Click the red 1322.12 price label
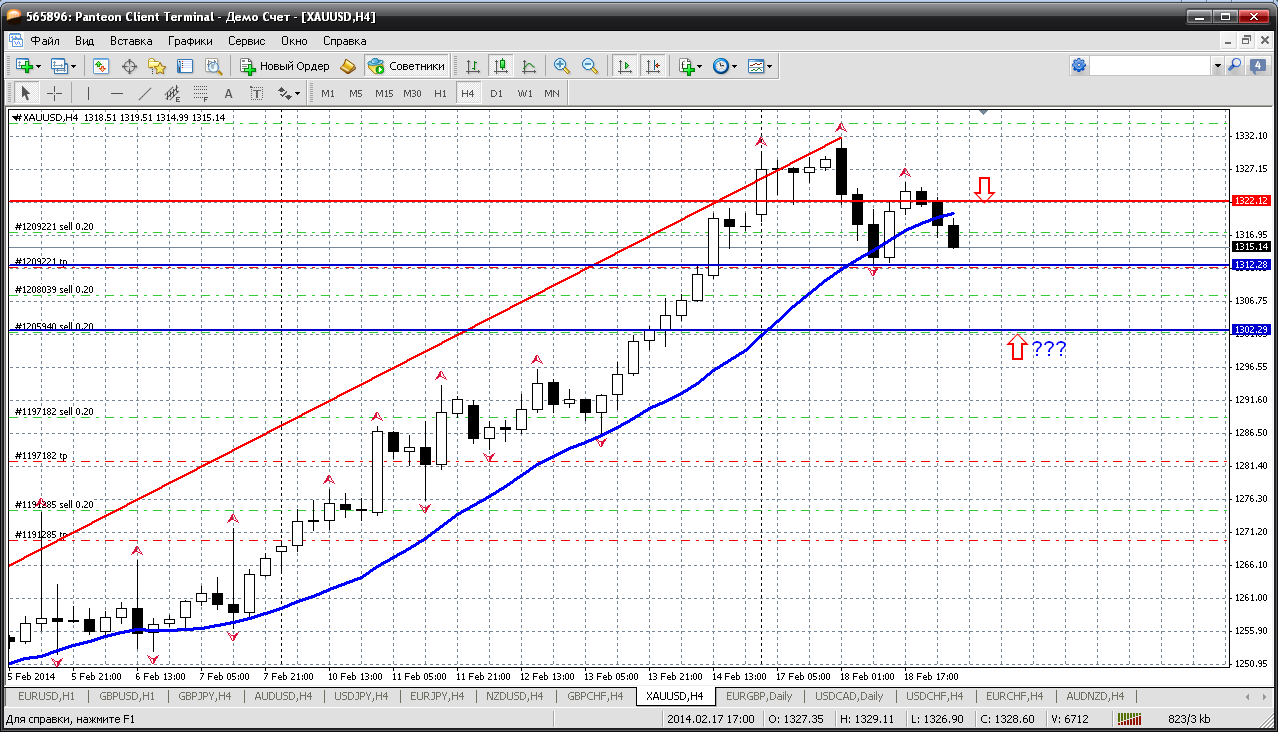Screen dimensions: 1278x732 (x=1251, y=201)
